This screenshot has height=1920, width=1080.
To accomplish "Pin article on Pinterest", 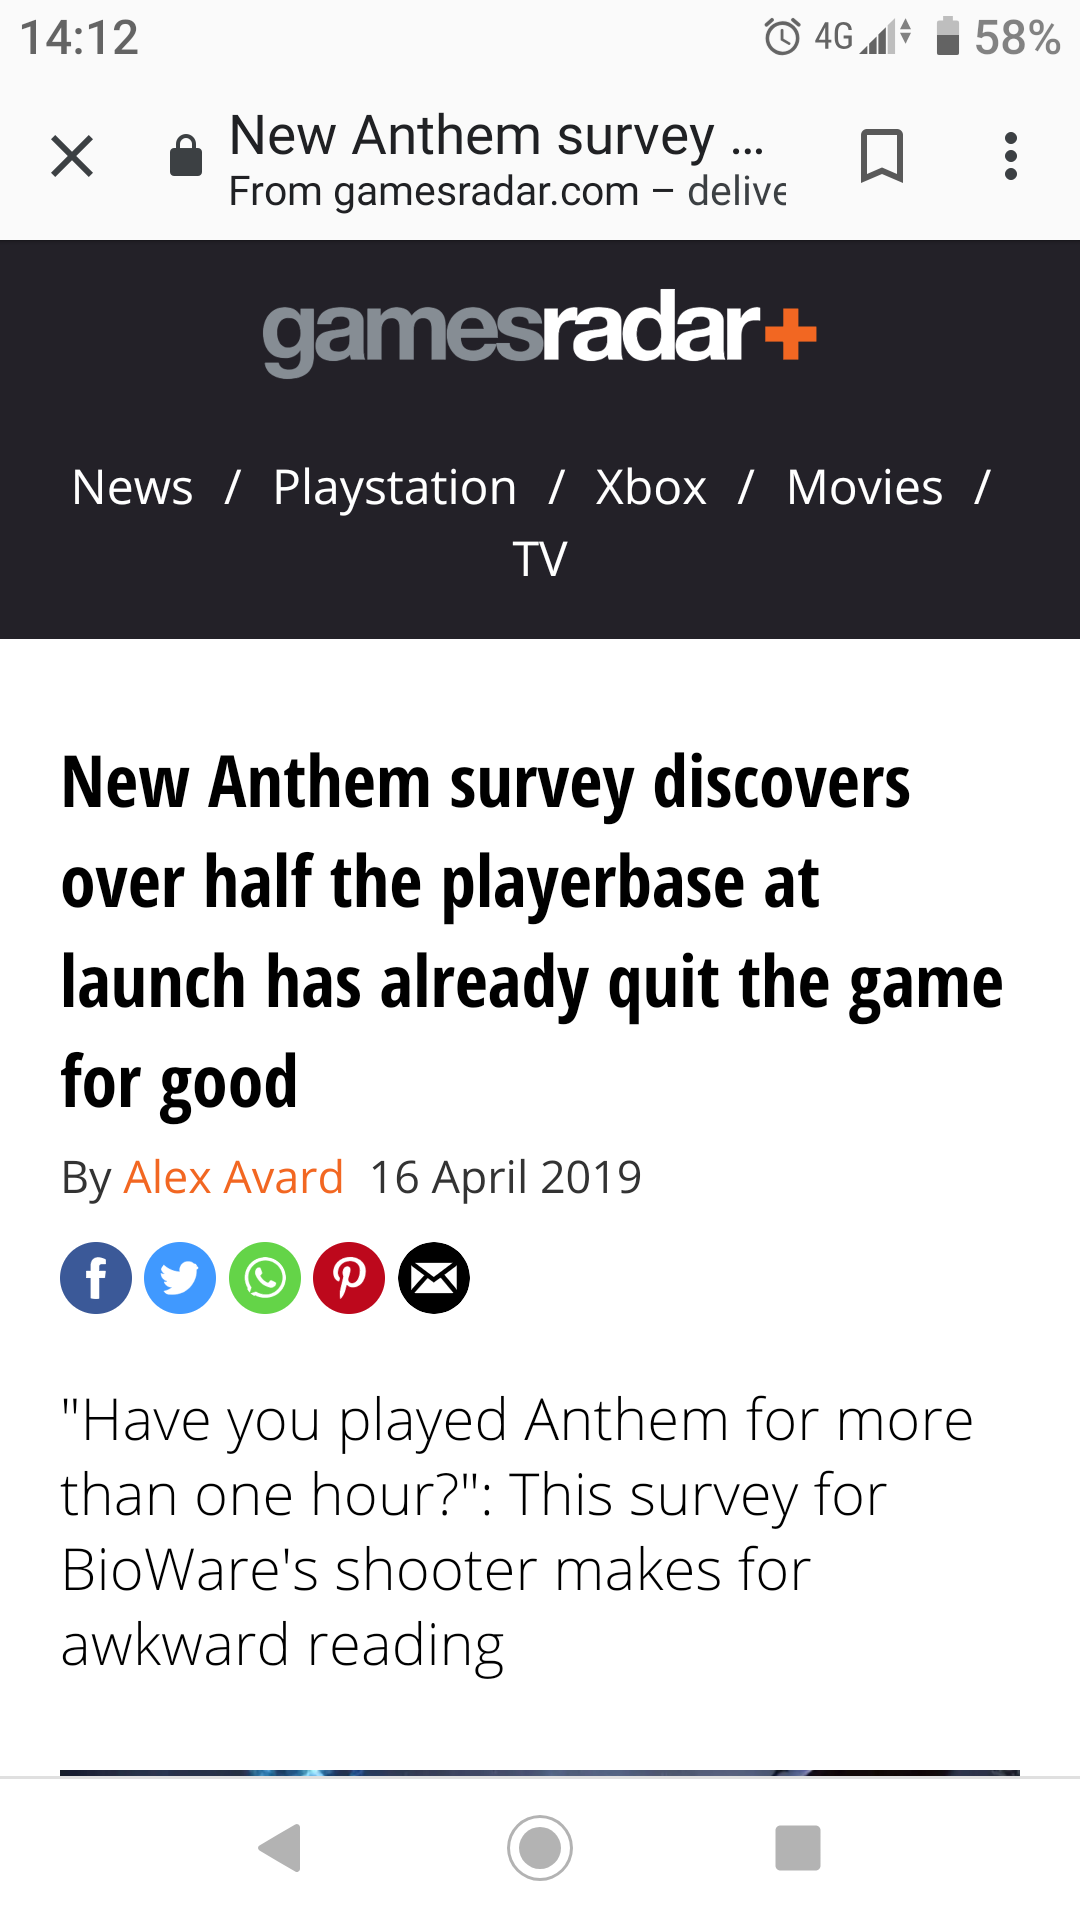I will [349, 1278].
